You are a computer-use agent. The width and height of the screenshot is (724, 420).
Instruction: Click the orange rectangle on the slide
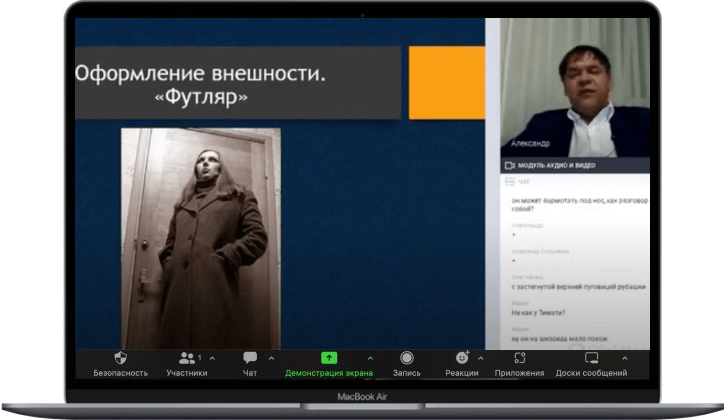click(x=446, y=83)
